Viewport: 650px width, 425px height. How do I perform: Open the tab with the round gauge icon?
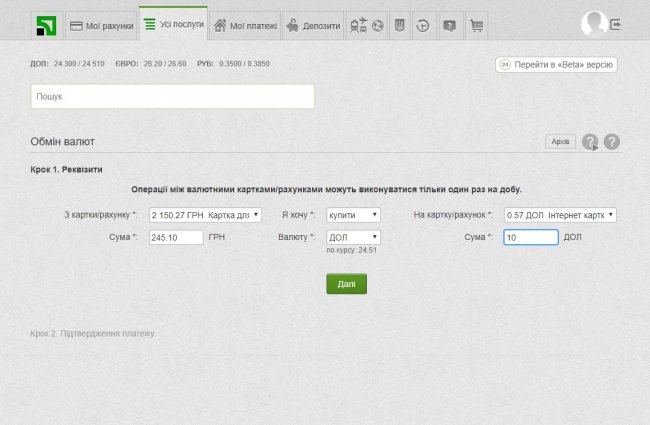(424, 26)
